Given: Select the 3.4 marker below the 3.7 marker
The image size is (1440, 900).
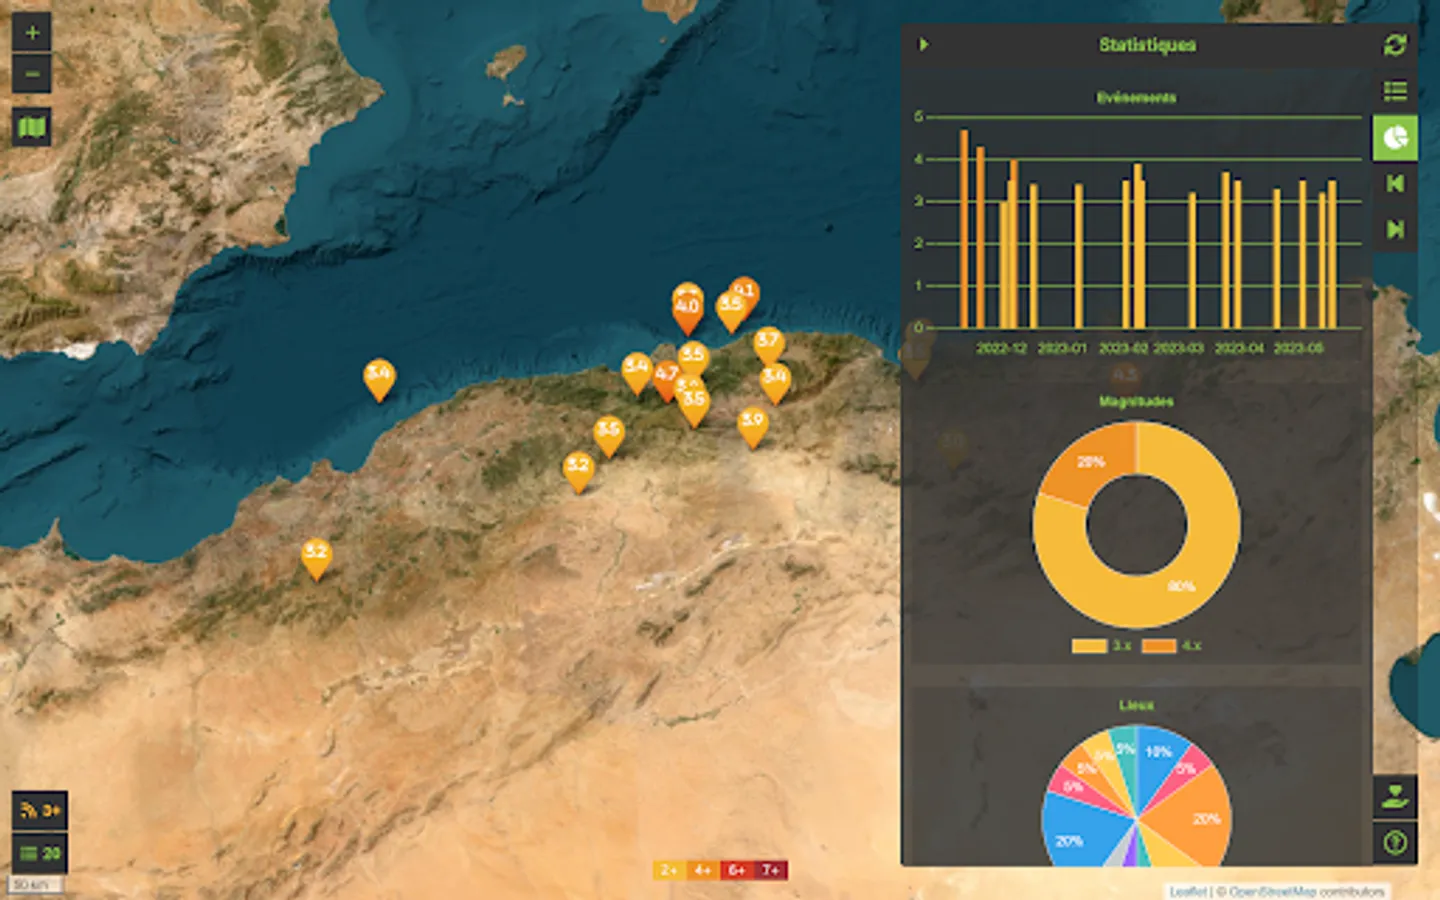Looking at the screenshot, I should [775, 382].
